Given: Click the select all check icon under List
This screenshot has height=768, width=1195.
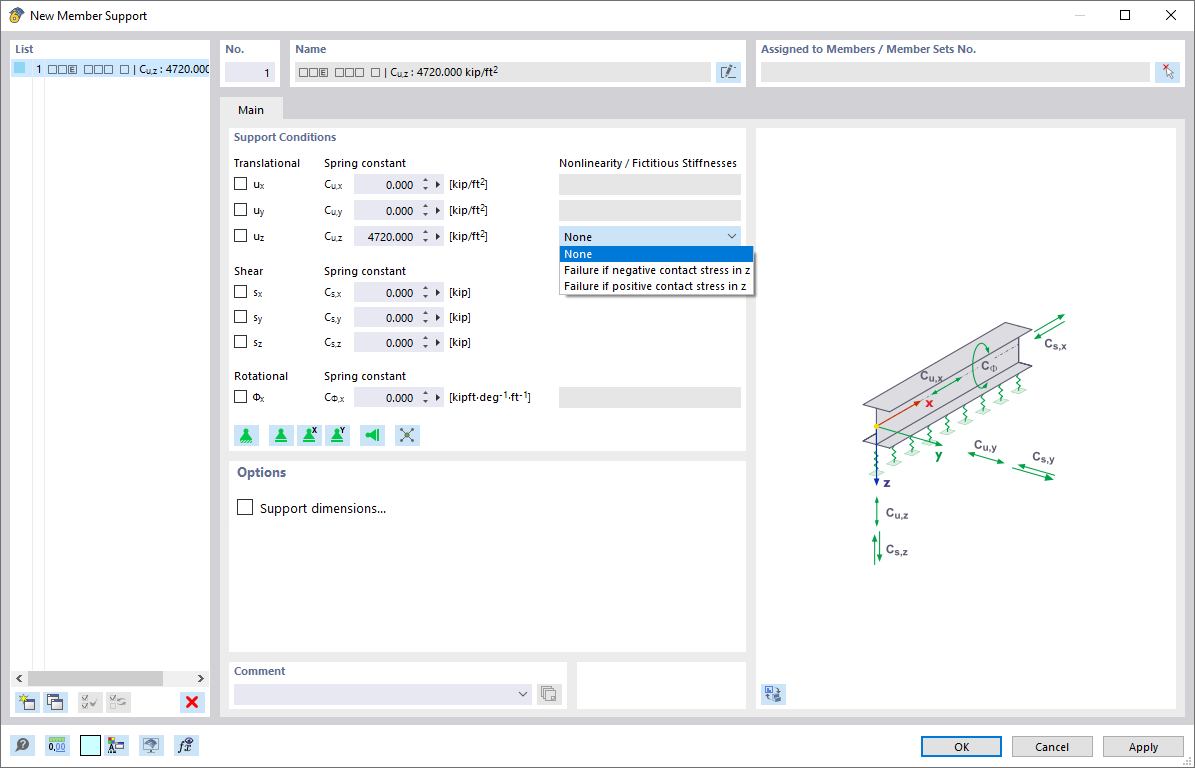Looking at the screenshot, I should [x=90, y=702].
